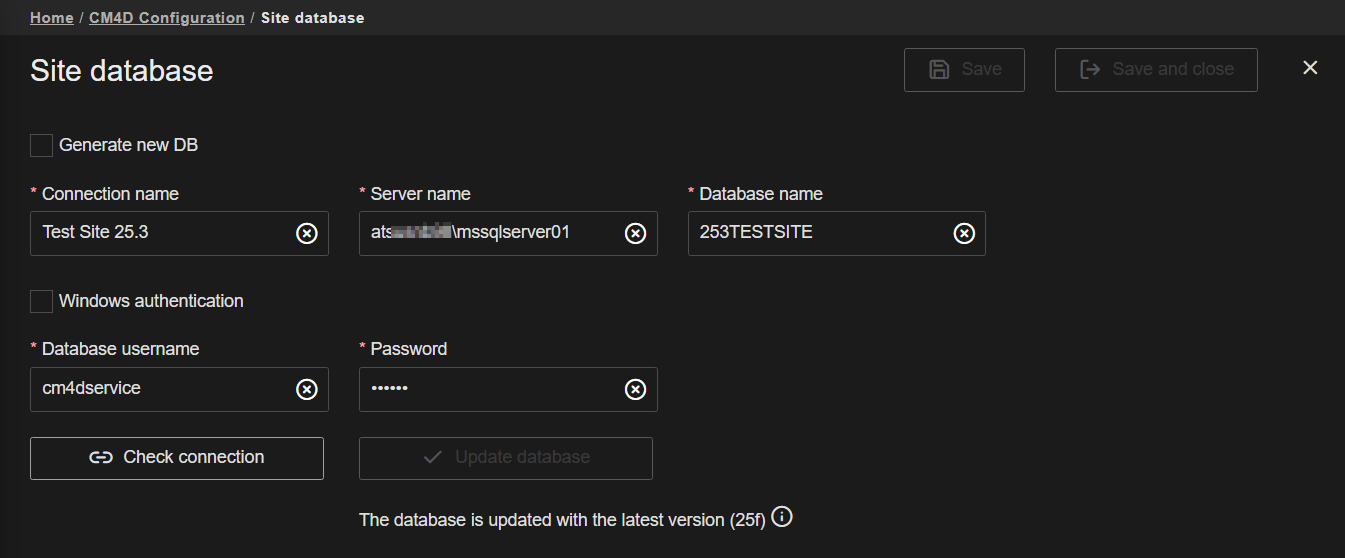This screenshot has height=558, width=1345.
Task: Clear the Connection name field
Action: (x=307, y=233)
